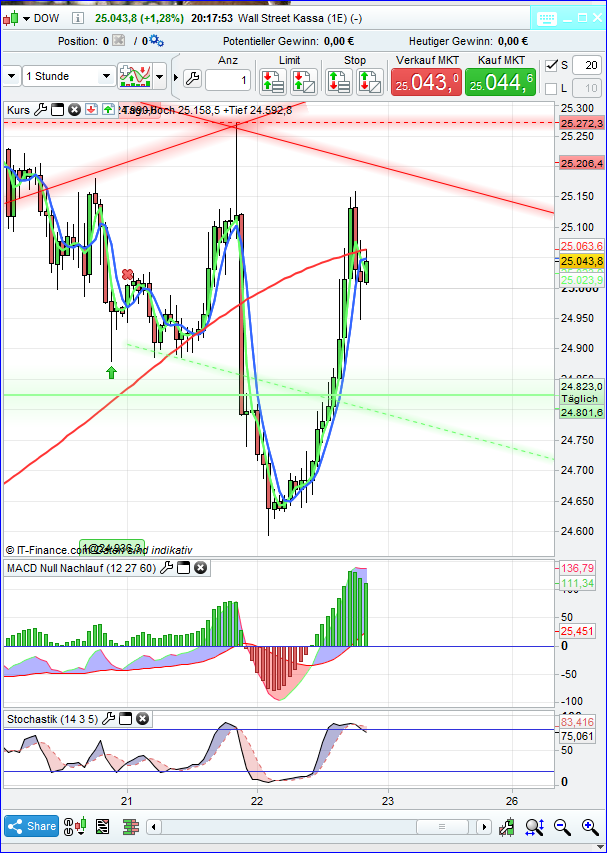Maximize the Stochastik panel
This screenshot has width=607, height=853.
pos(125,719)
